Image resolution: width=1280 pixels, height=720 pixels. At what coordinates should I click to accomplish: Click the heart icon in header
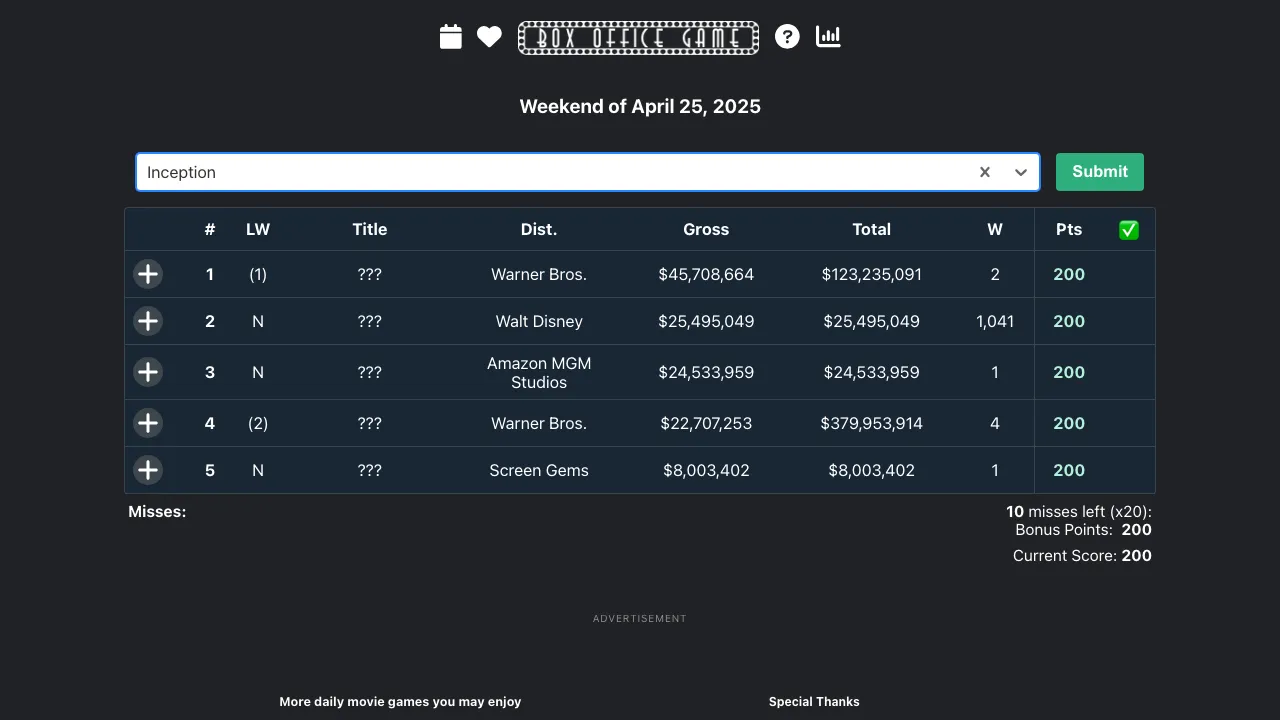[489, 37]
